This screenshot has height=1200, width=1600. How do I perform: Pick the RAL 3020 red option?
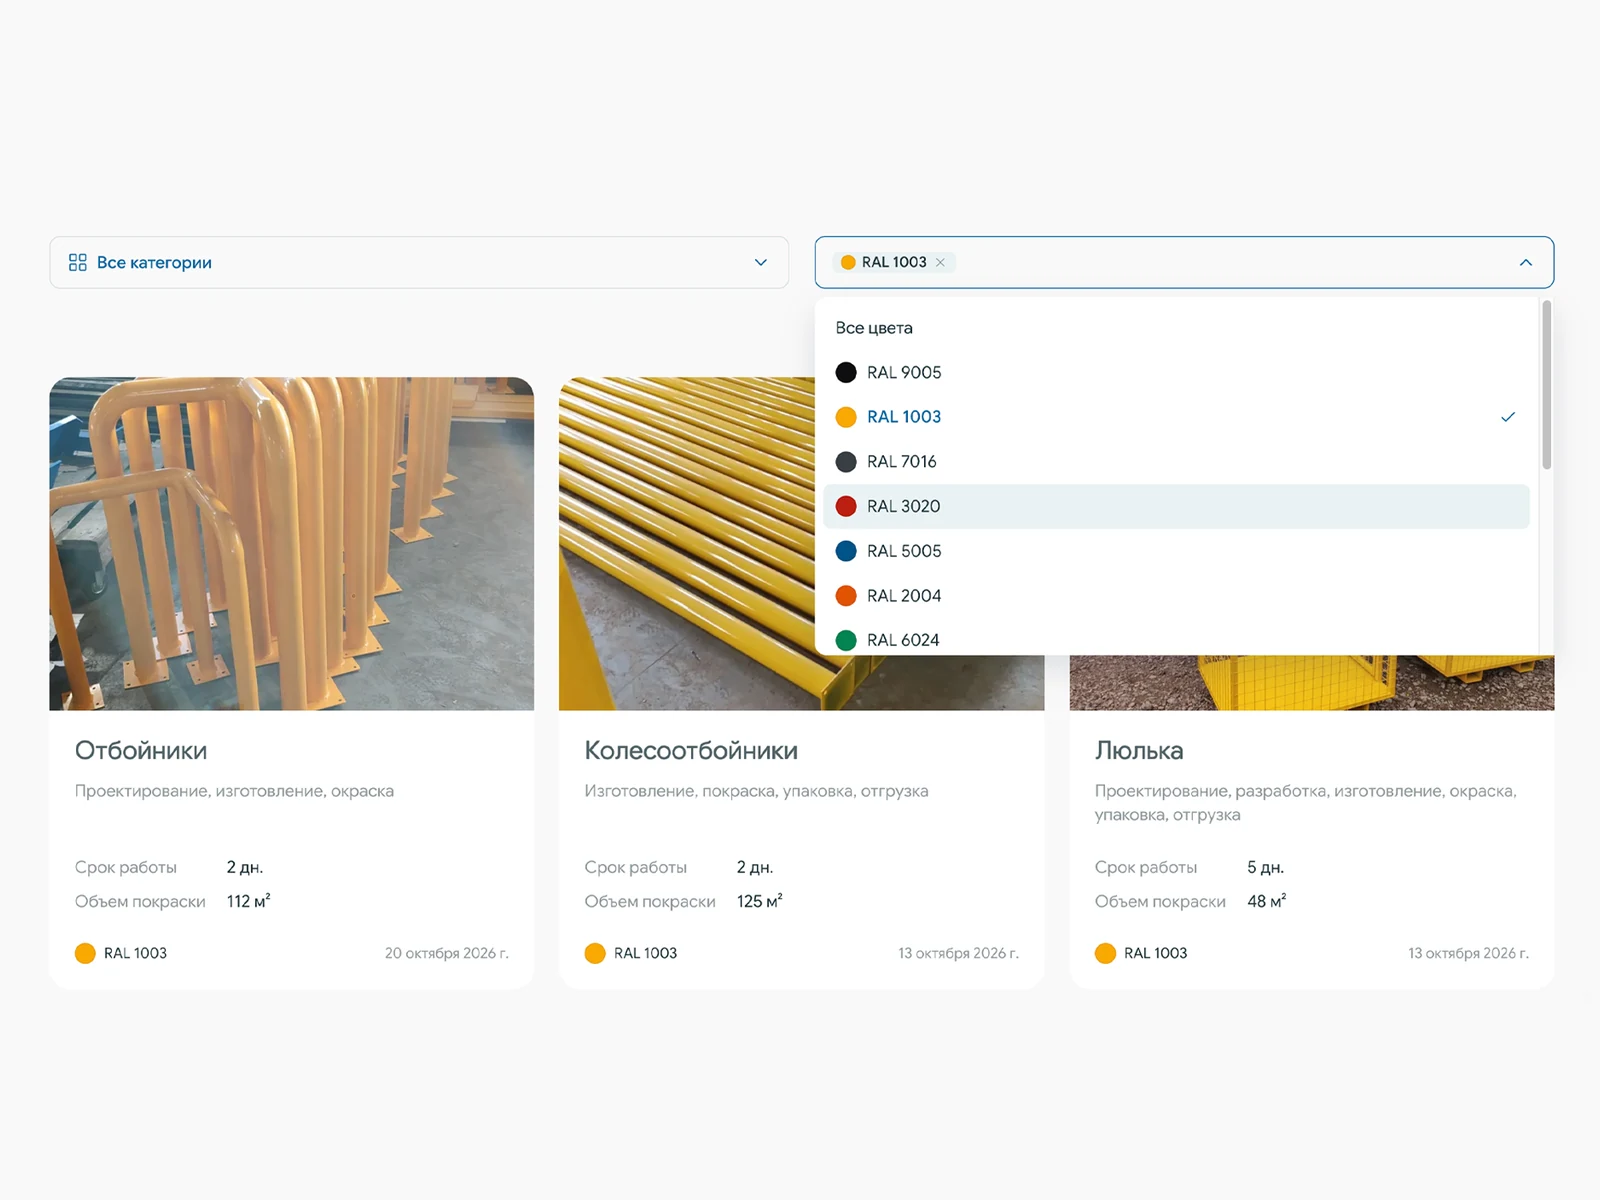point(1176,506)
